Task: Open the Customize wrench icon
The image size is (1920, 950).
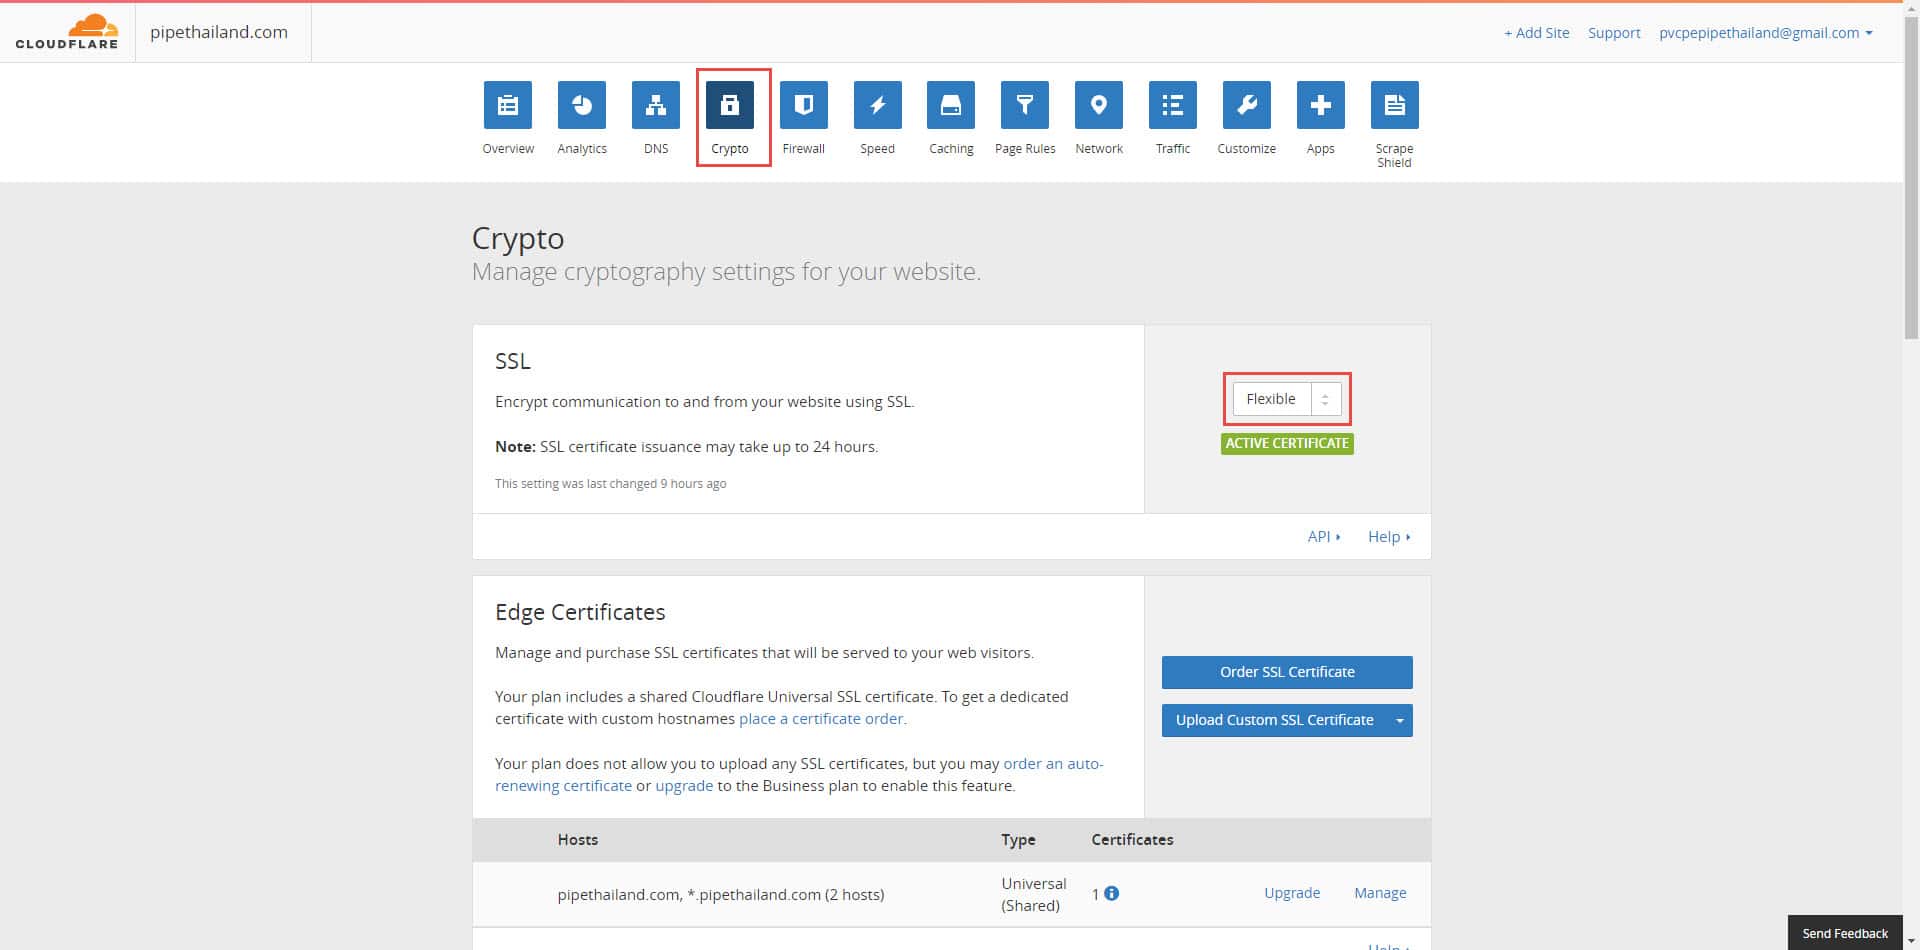Action: pyautogui.click(x=1247, y=105)
